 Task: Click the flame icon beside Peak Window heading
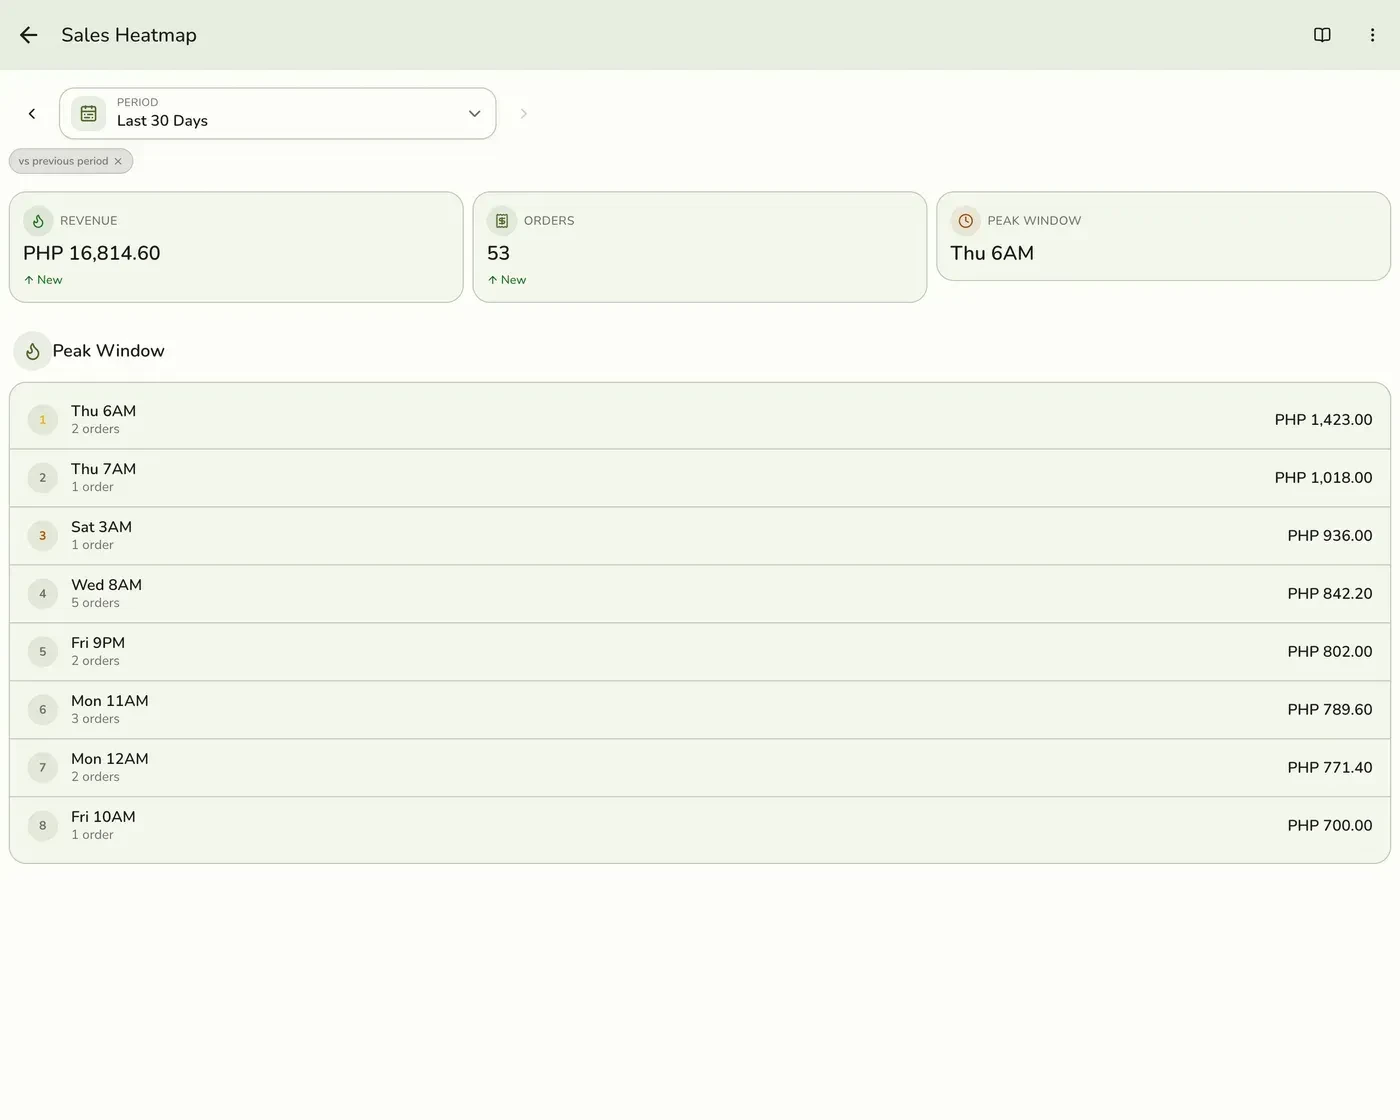(33, 351)
